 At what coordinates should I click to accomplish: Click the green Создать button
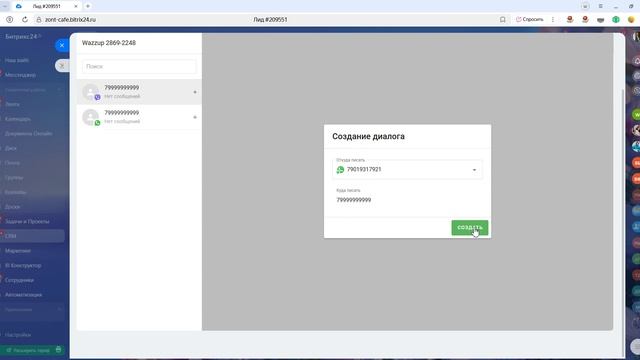coord(469,227)
